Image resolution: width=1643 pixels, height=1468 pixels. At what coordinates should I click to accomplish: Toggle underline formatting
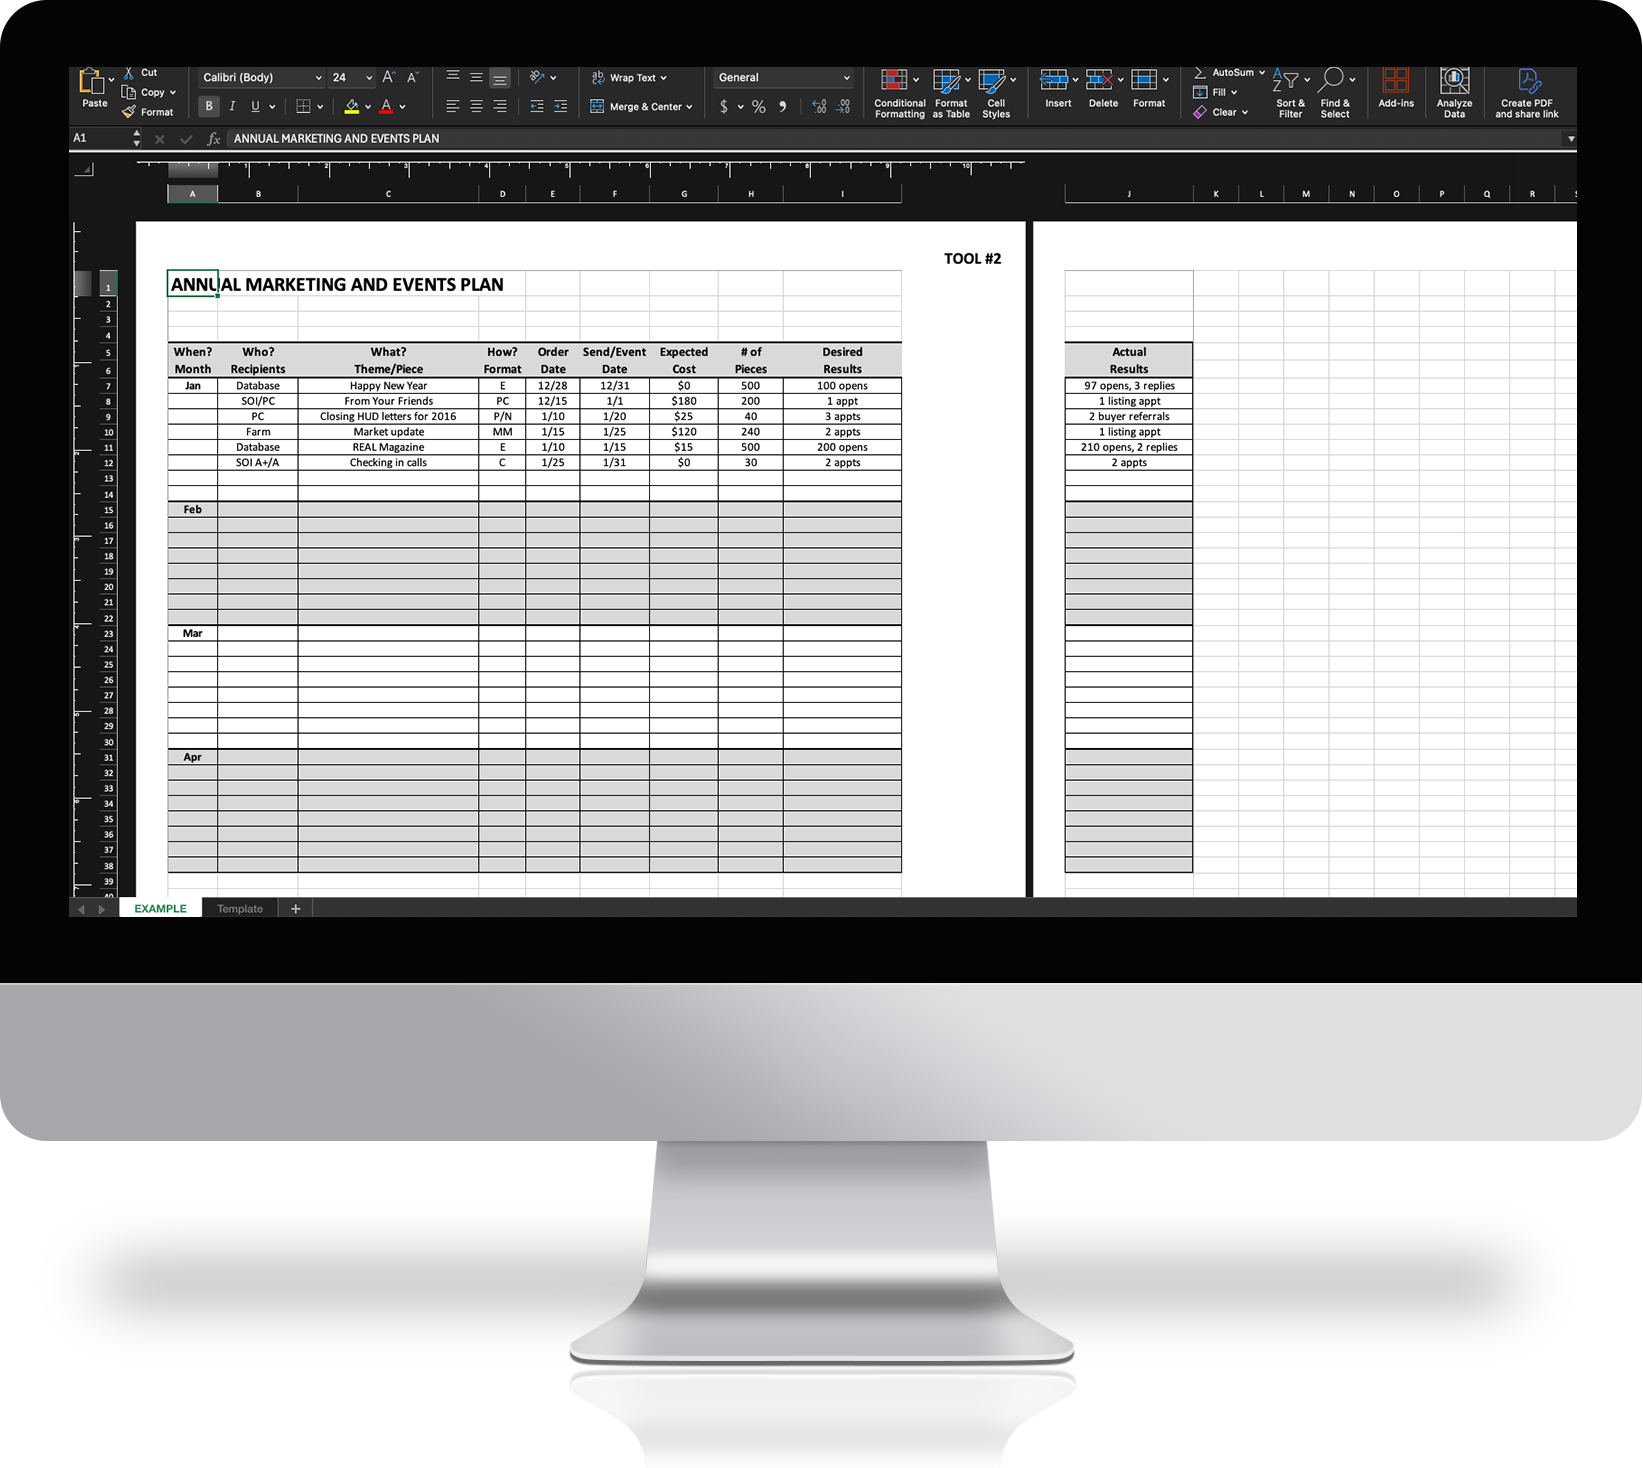coord(254,106)
